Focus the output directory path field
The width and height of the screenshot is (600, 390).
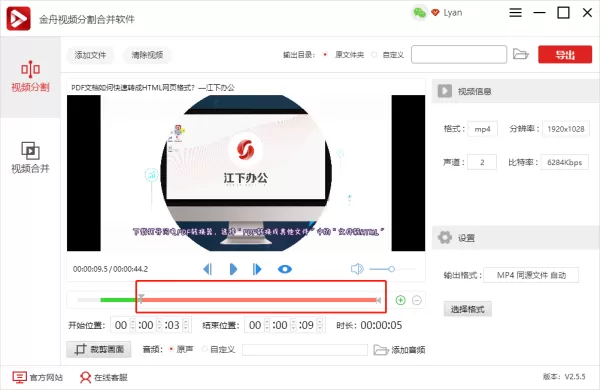click(459, 54)
